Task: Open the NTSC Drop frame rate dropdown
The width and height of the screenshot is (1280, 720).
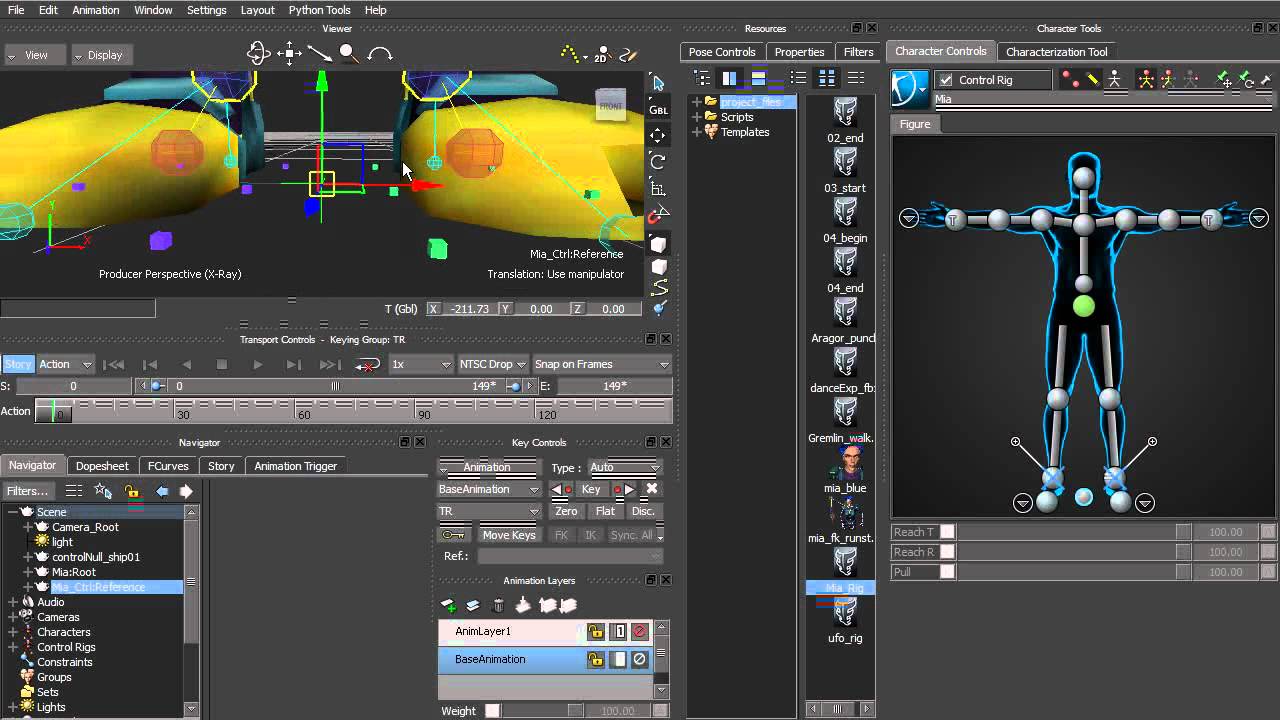Action: click(491, 365)
